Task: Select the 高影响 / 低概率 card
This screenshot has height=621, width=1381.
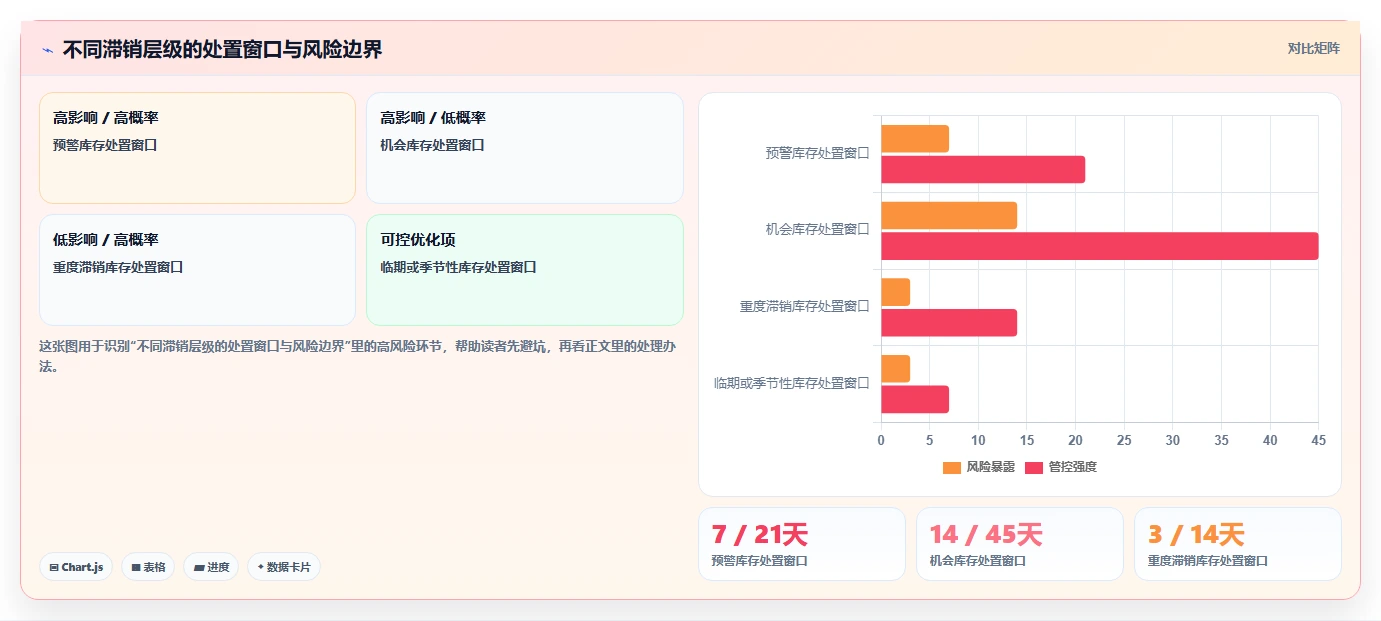Action: [525, 148]
